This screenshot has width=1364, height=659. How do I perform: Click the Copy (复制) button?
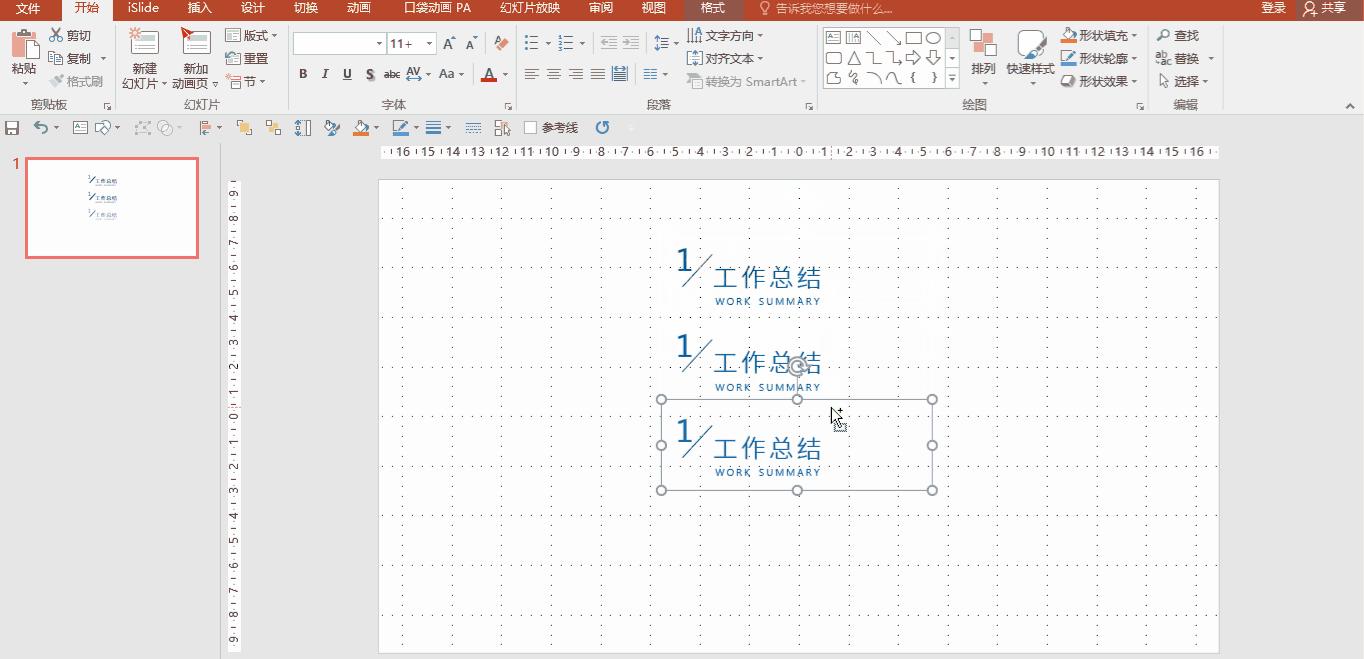pos(70,58)
